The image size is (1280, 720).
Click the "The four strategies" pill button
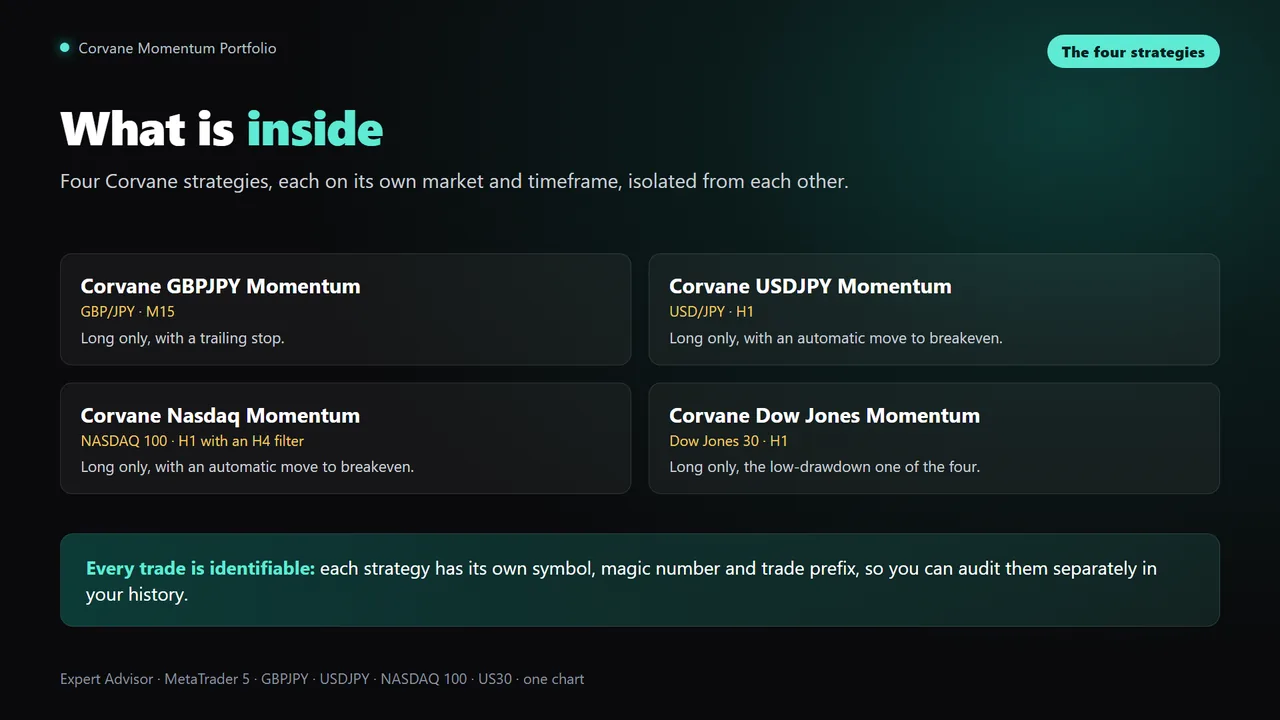pos(1133,52)
